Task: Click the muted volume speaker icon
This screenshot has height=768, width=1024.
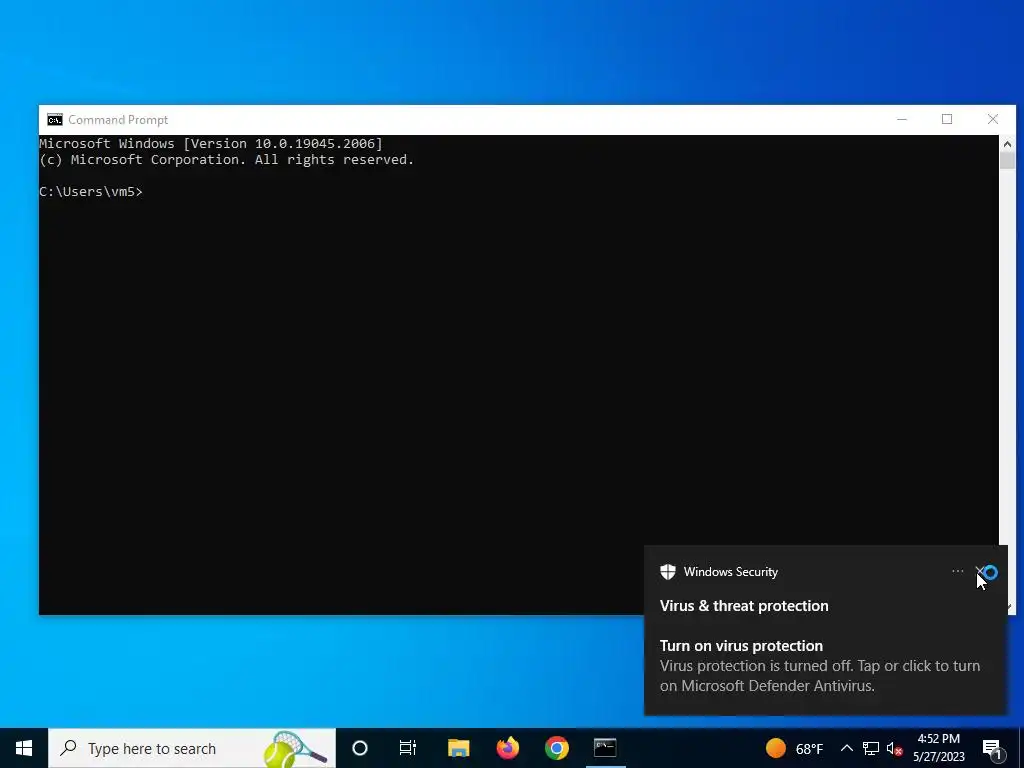Action: tap(895, 748)
